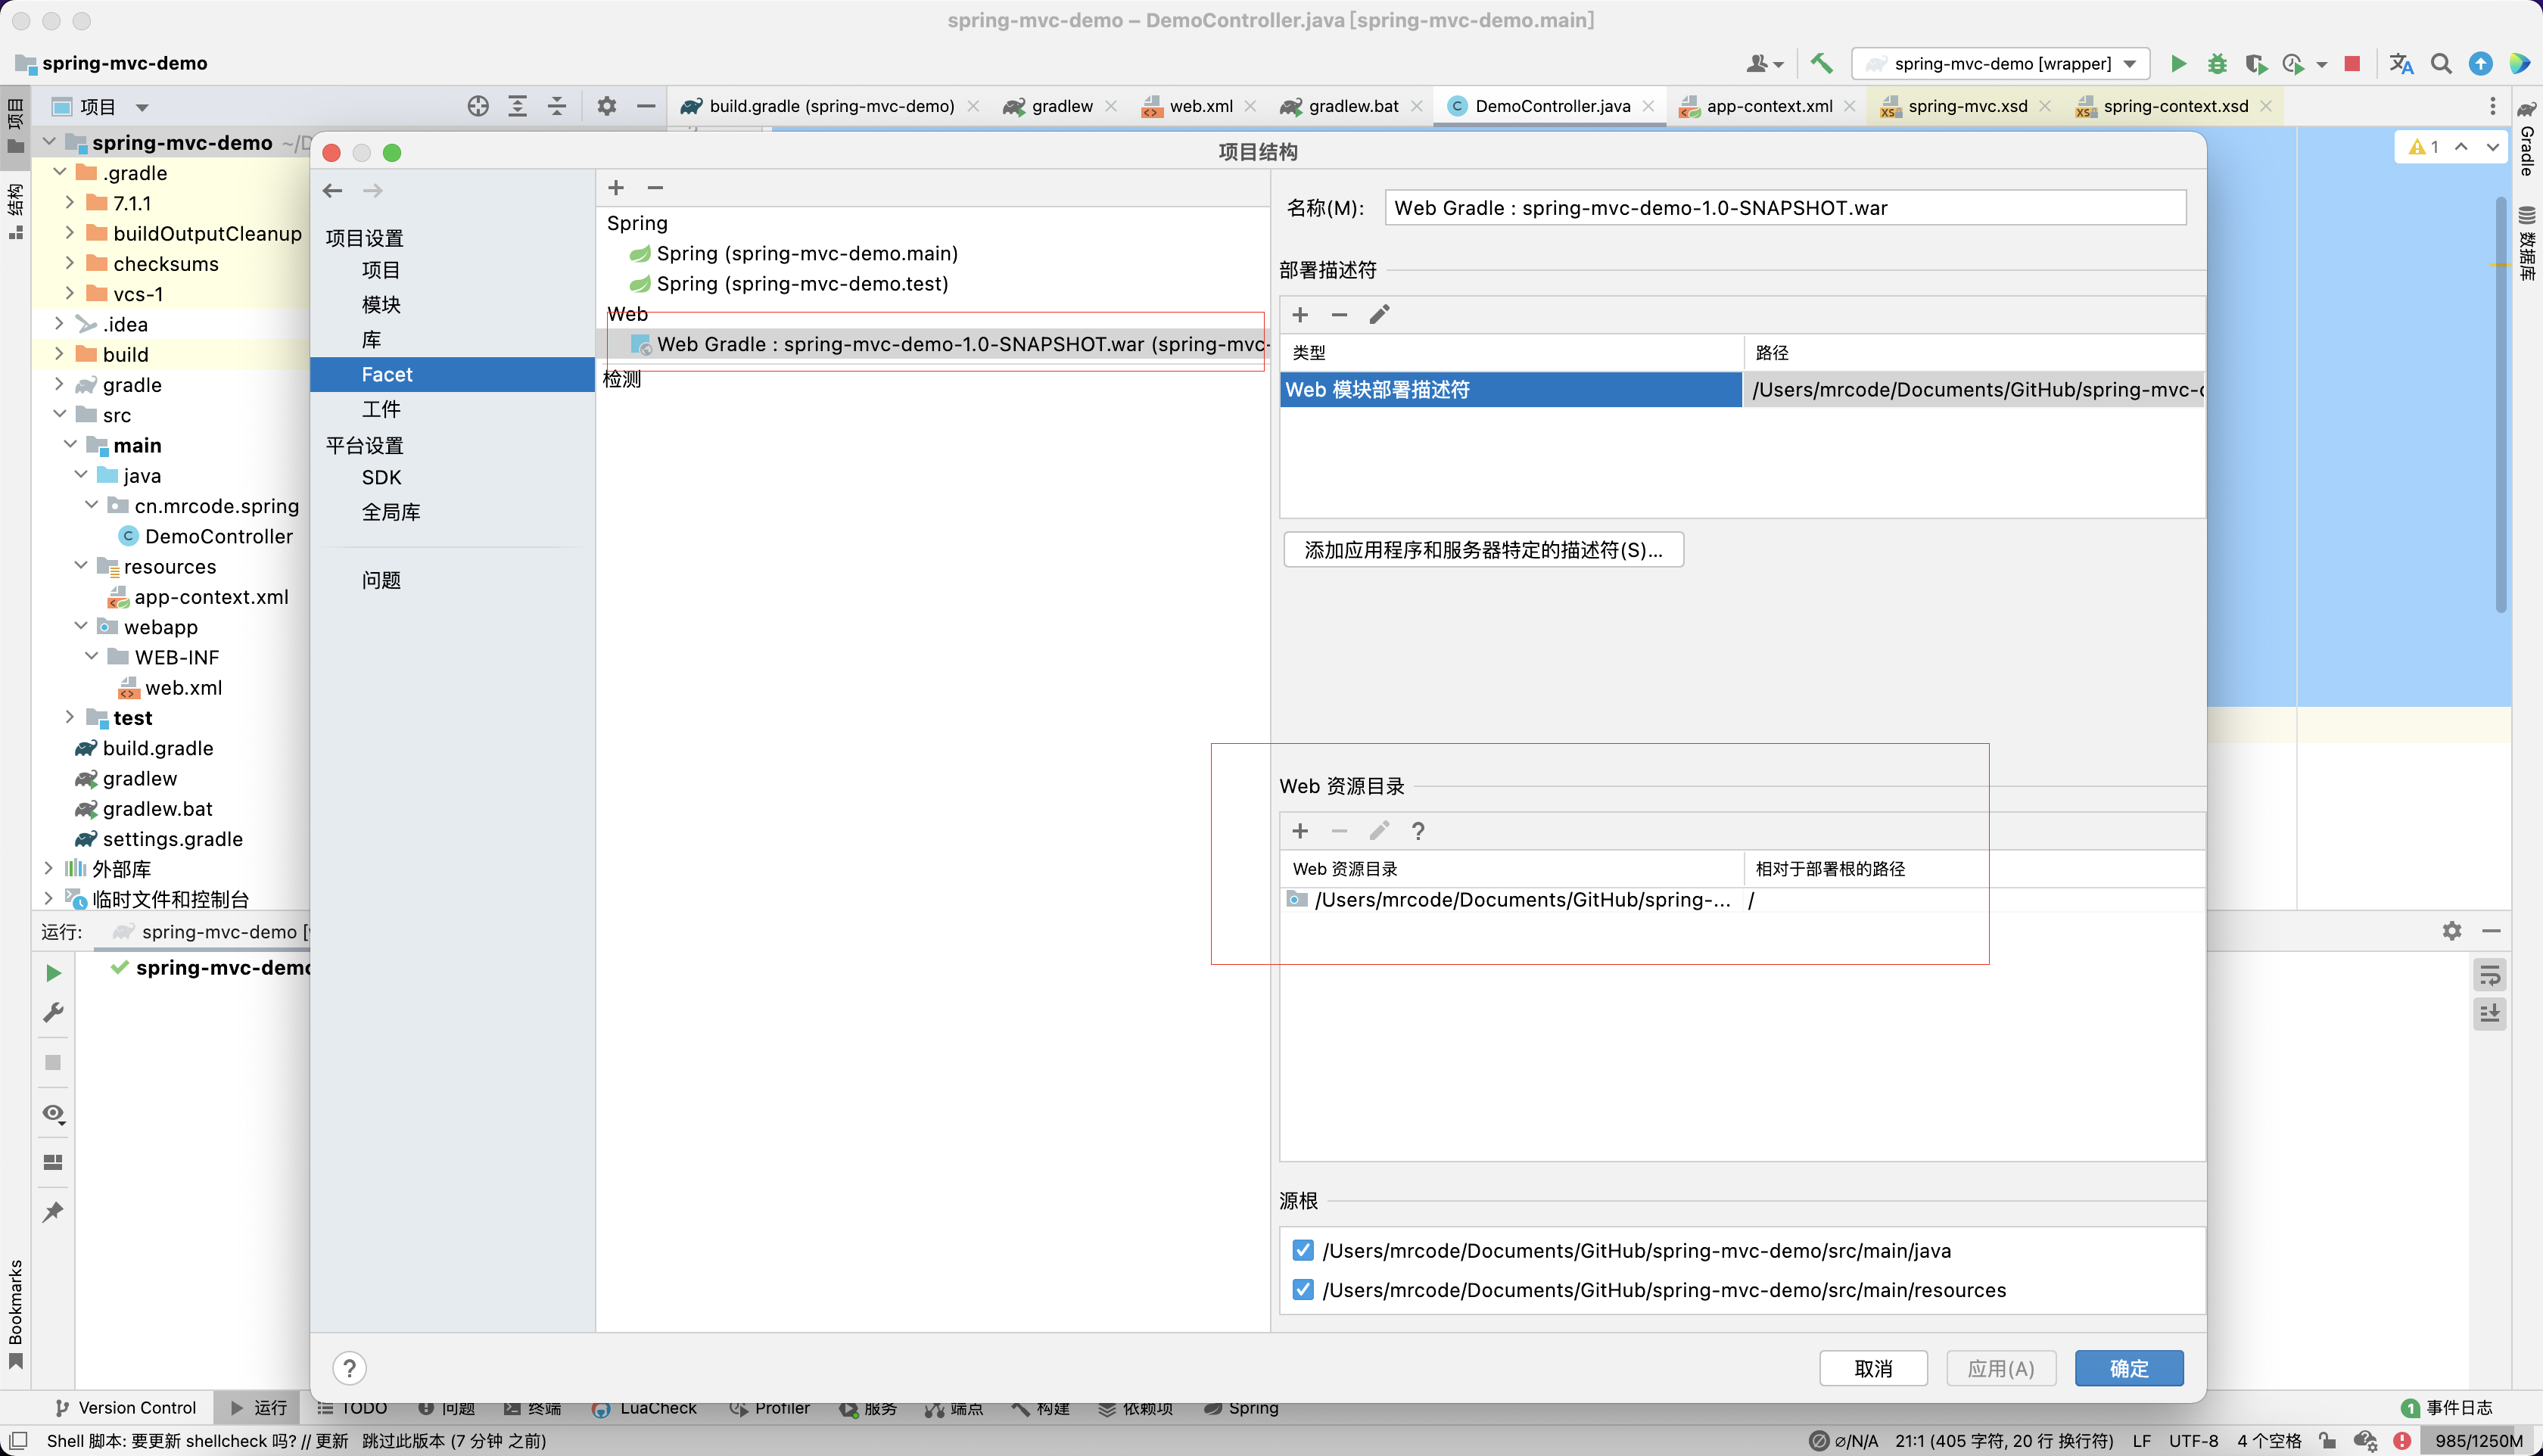Click the 确定 button

coord(2128,1368)
